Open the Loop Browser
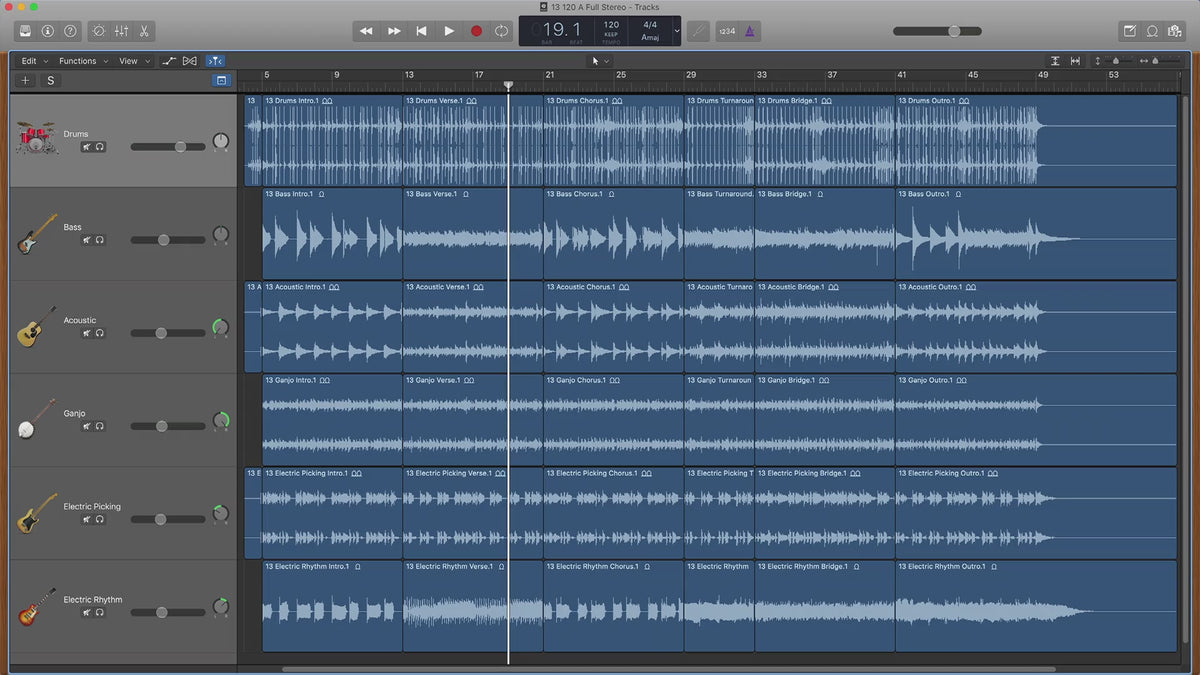 coord(1152,31)
